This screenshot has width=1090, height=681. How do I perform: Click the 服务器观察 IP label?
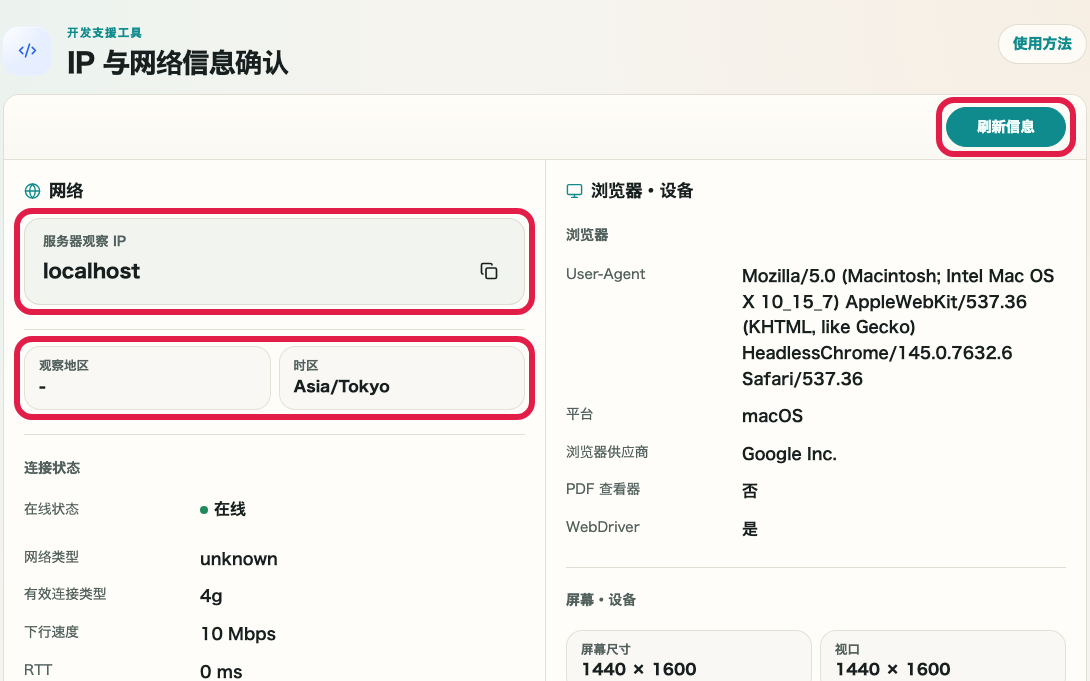[x=84, y=241]
